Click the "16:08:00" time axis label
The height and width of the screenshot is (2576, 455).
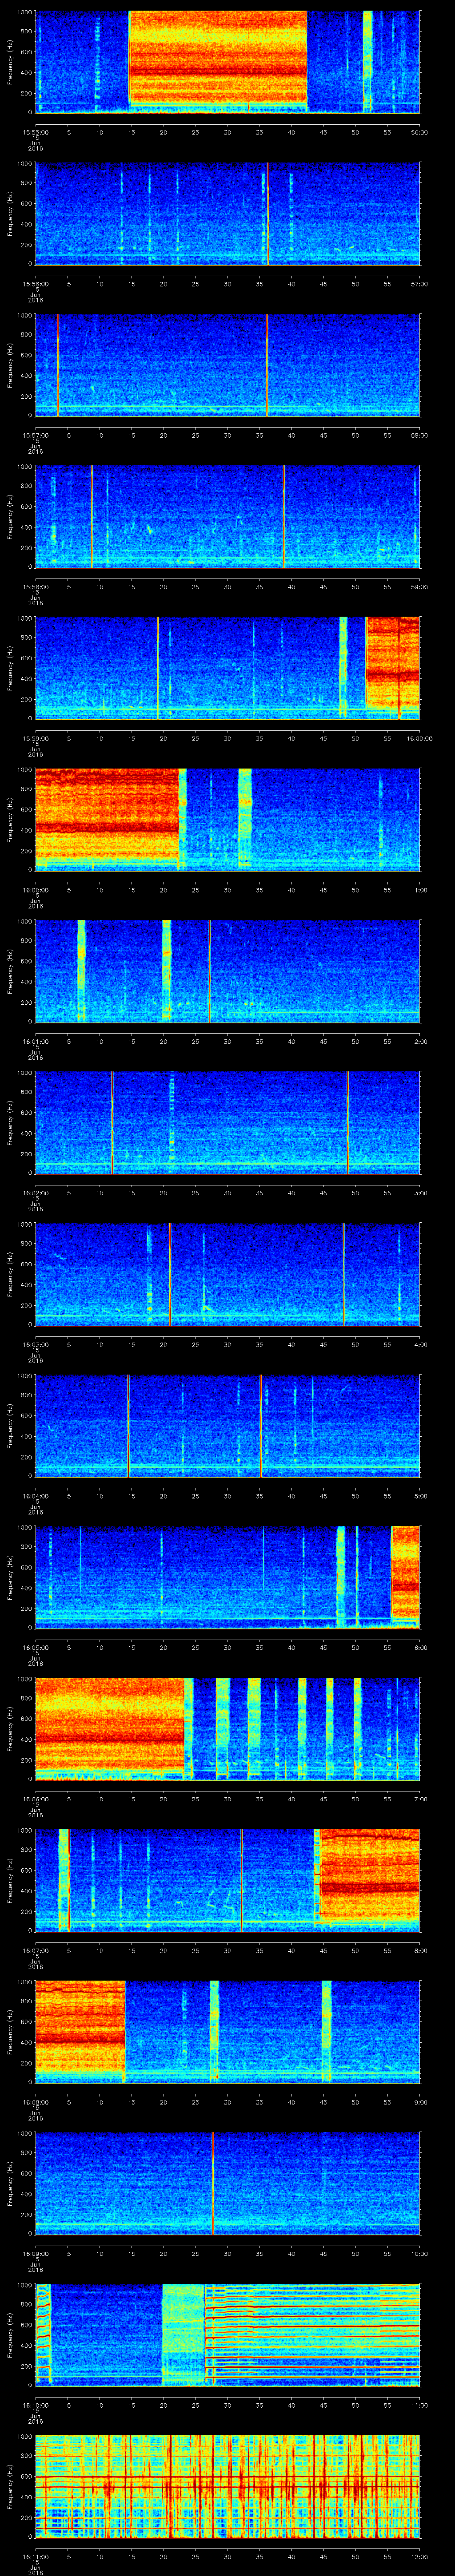pos(35,2102)
